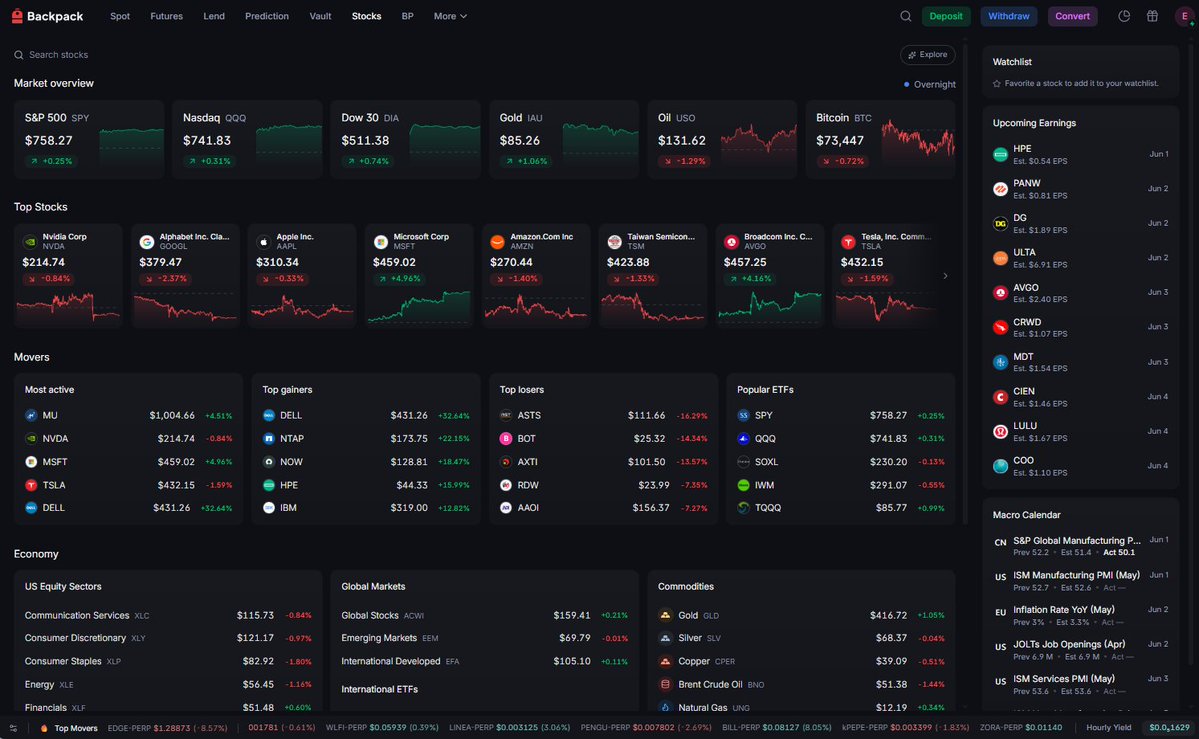The height and width of the screenshot is (739, 1199).
Task: Select TQQQ row in Popular ETFs
Action: click(841, 508)
